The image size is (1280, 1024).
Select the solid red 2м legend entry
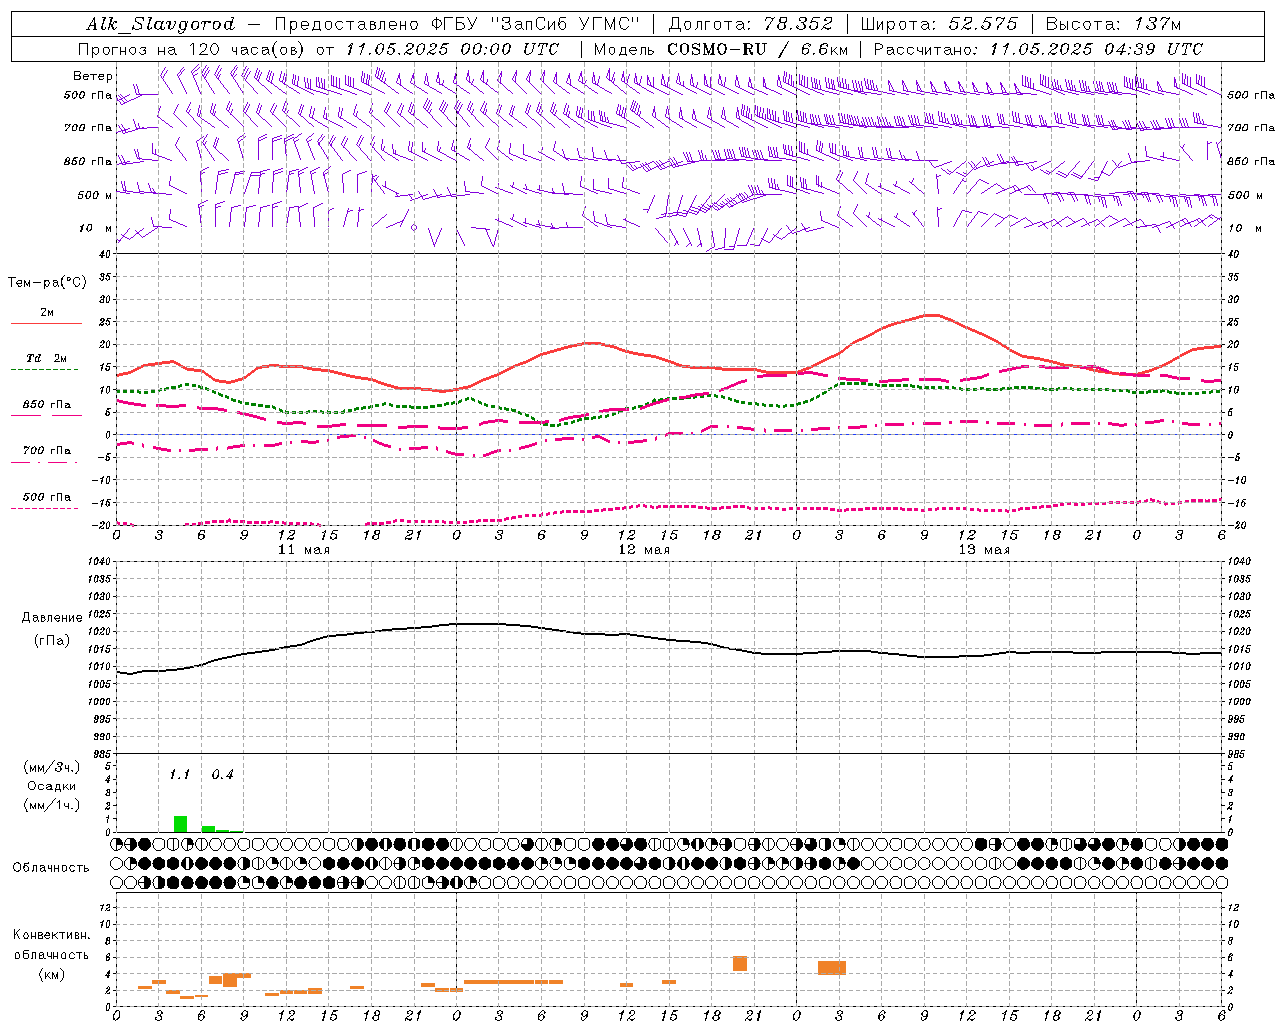[x=47, y=316]
